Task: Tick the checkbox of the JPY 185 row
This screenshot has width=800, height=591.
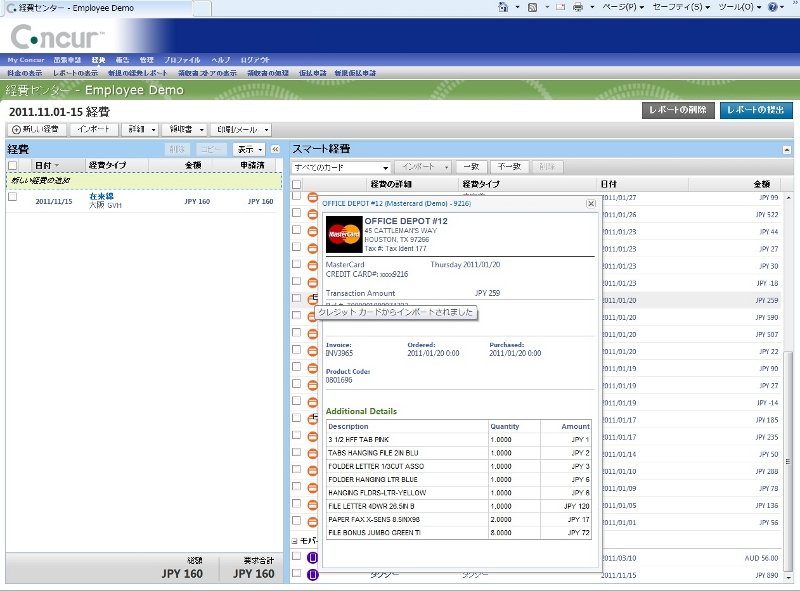Action: point(296,418)
